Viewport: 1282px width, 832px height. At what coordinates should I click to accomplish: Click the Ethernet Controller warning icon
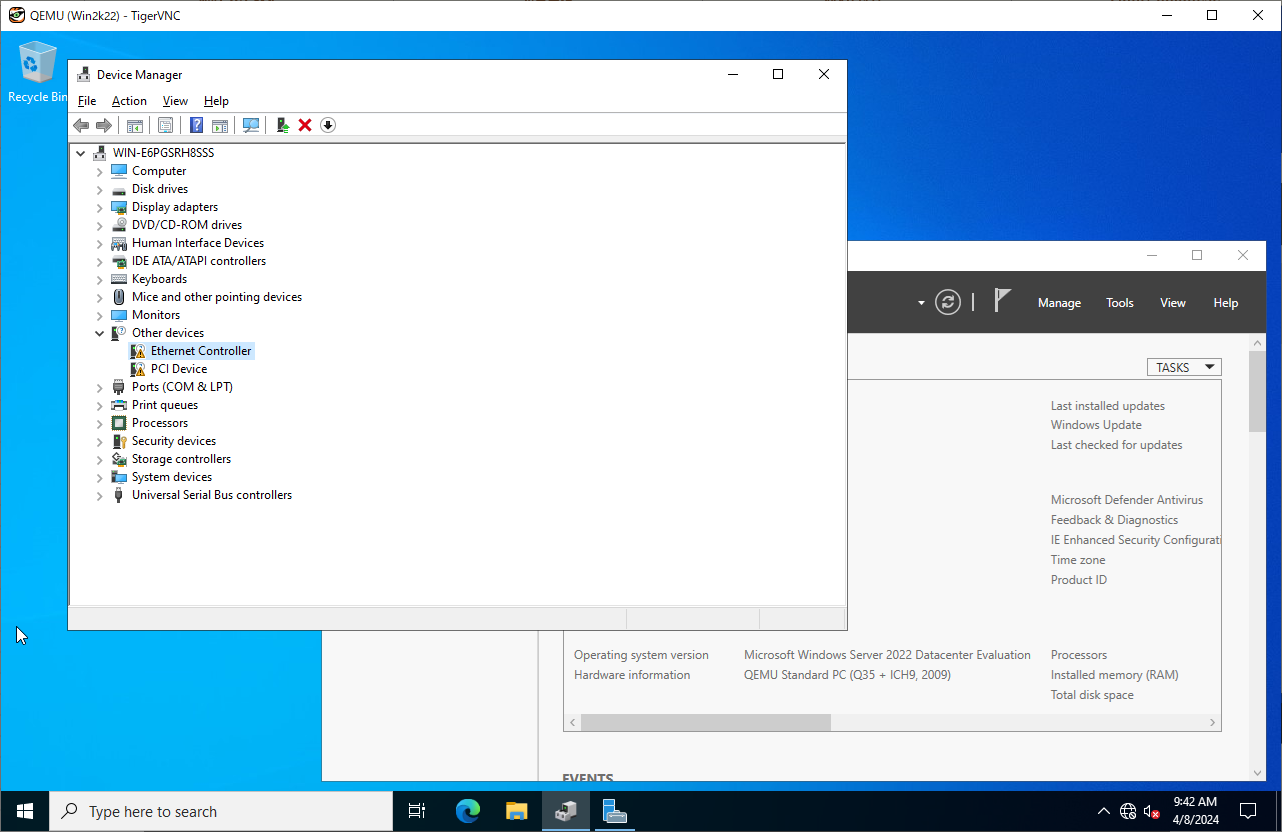click(138, 351)
